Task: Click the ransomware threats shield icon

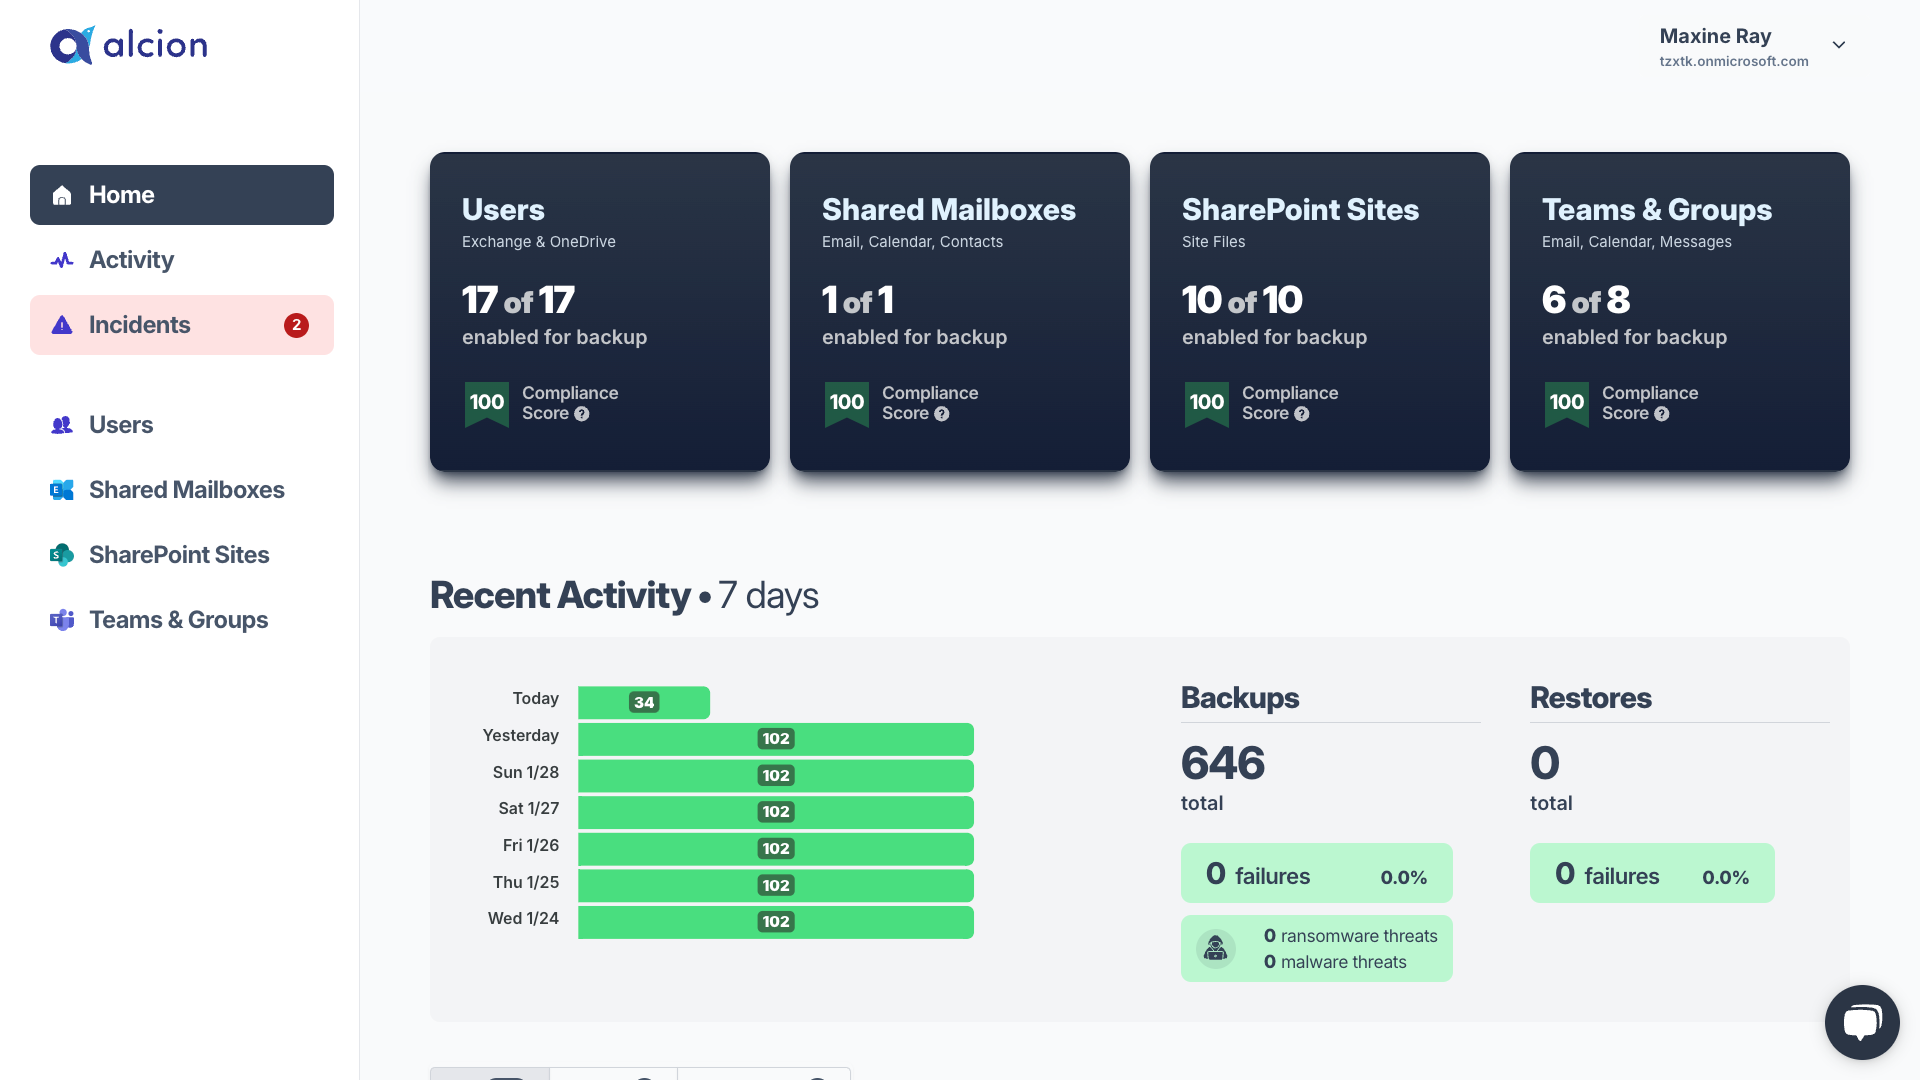Action: coord(1216,948)
